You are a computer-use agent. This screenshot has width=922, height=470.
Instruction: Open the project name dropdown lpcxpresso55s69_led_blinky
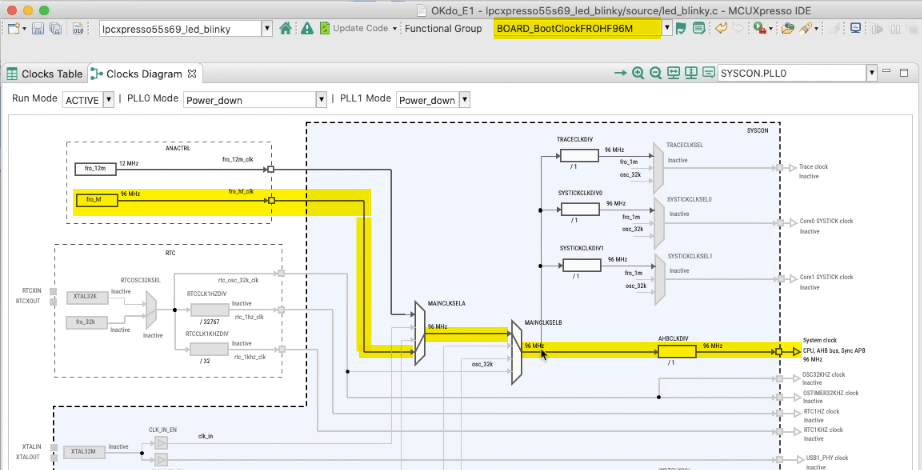(x=266, y=29)
